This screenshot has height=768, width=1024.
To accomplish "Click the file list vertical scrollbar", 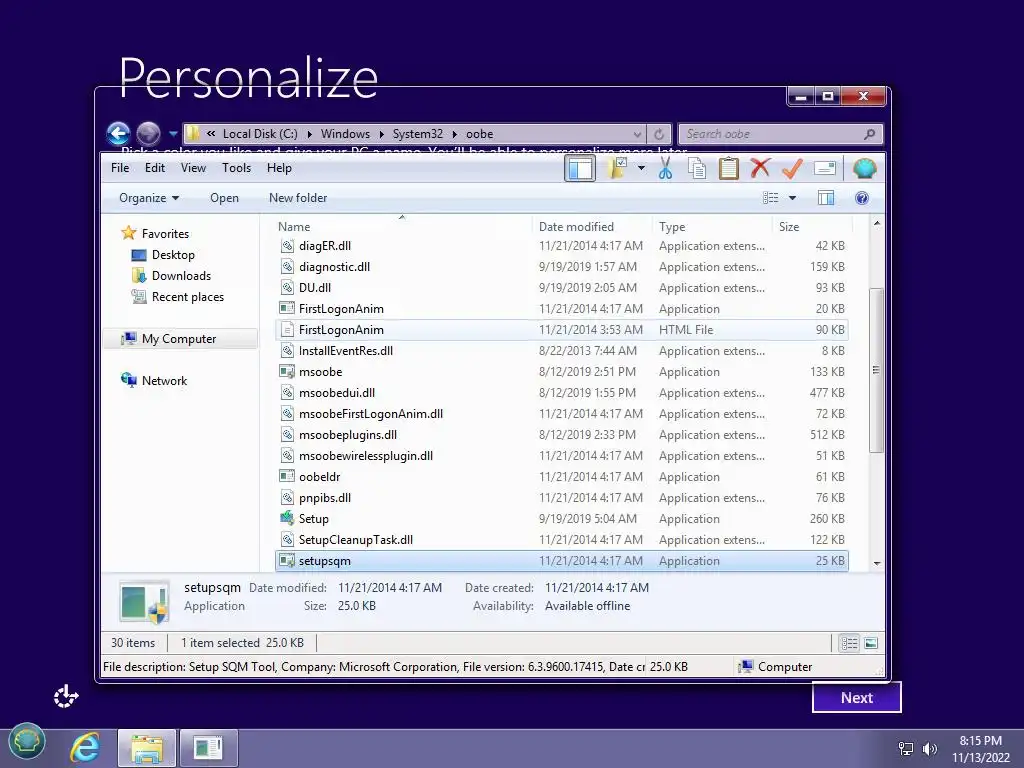I will point(876,370).
